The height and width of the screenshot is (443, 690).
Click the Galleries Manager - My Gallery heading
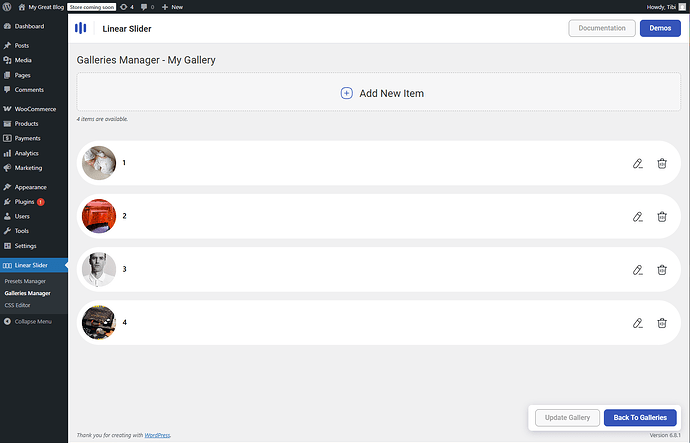(146, 60)
